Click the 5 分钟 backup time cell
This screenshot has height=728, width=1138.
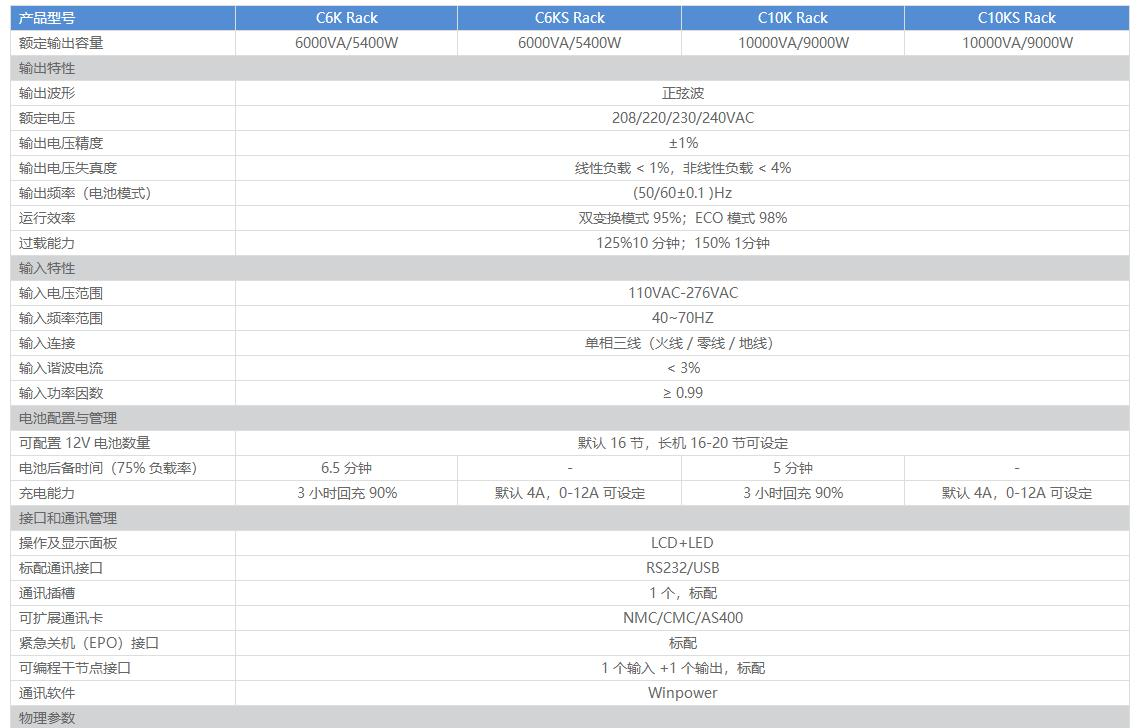click(792, 468)
